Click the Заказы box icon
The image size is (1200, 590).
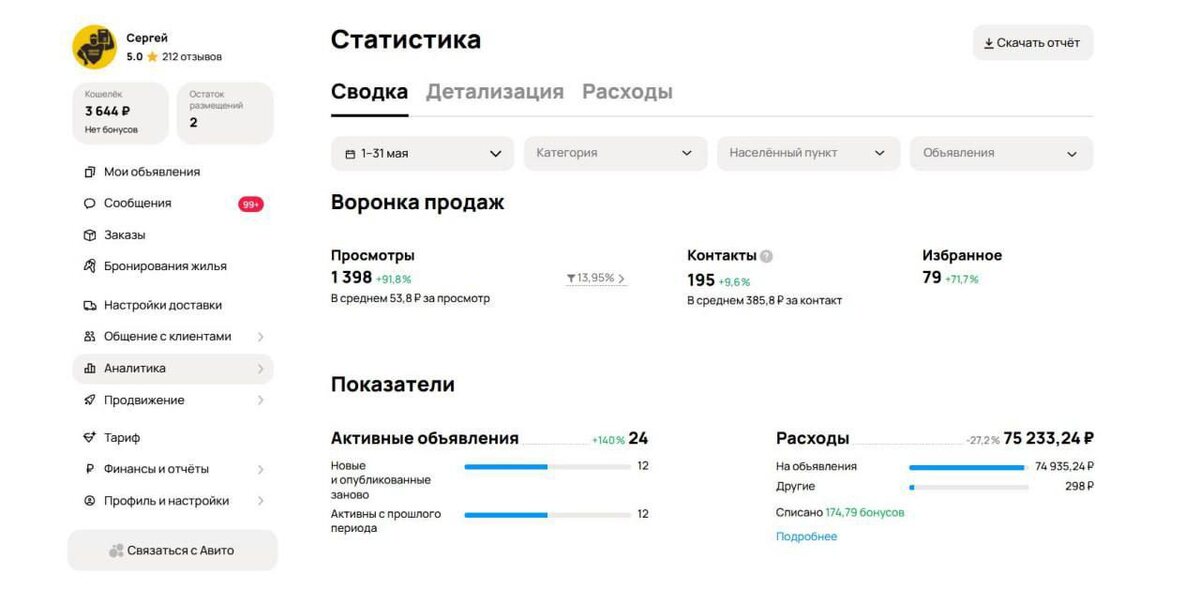[89, 235]
